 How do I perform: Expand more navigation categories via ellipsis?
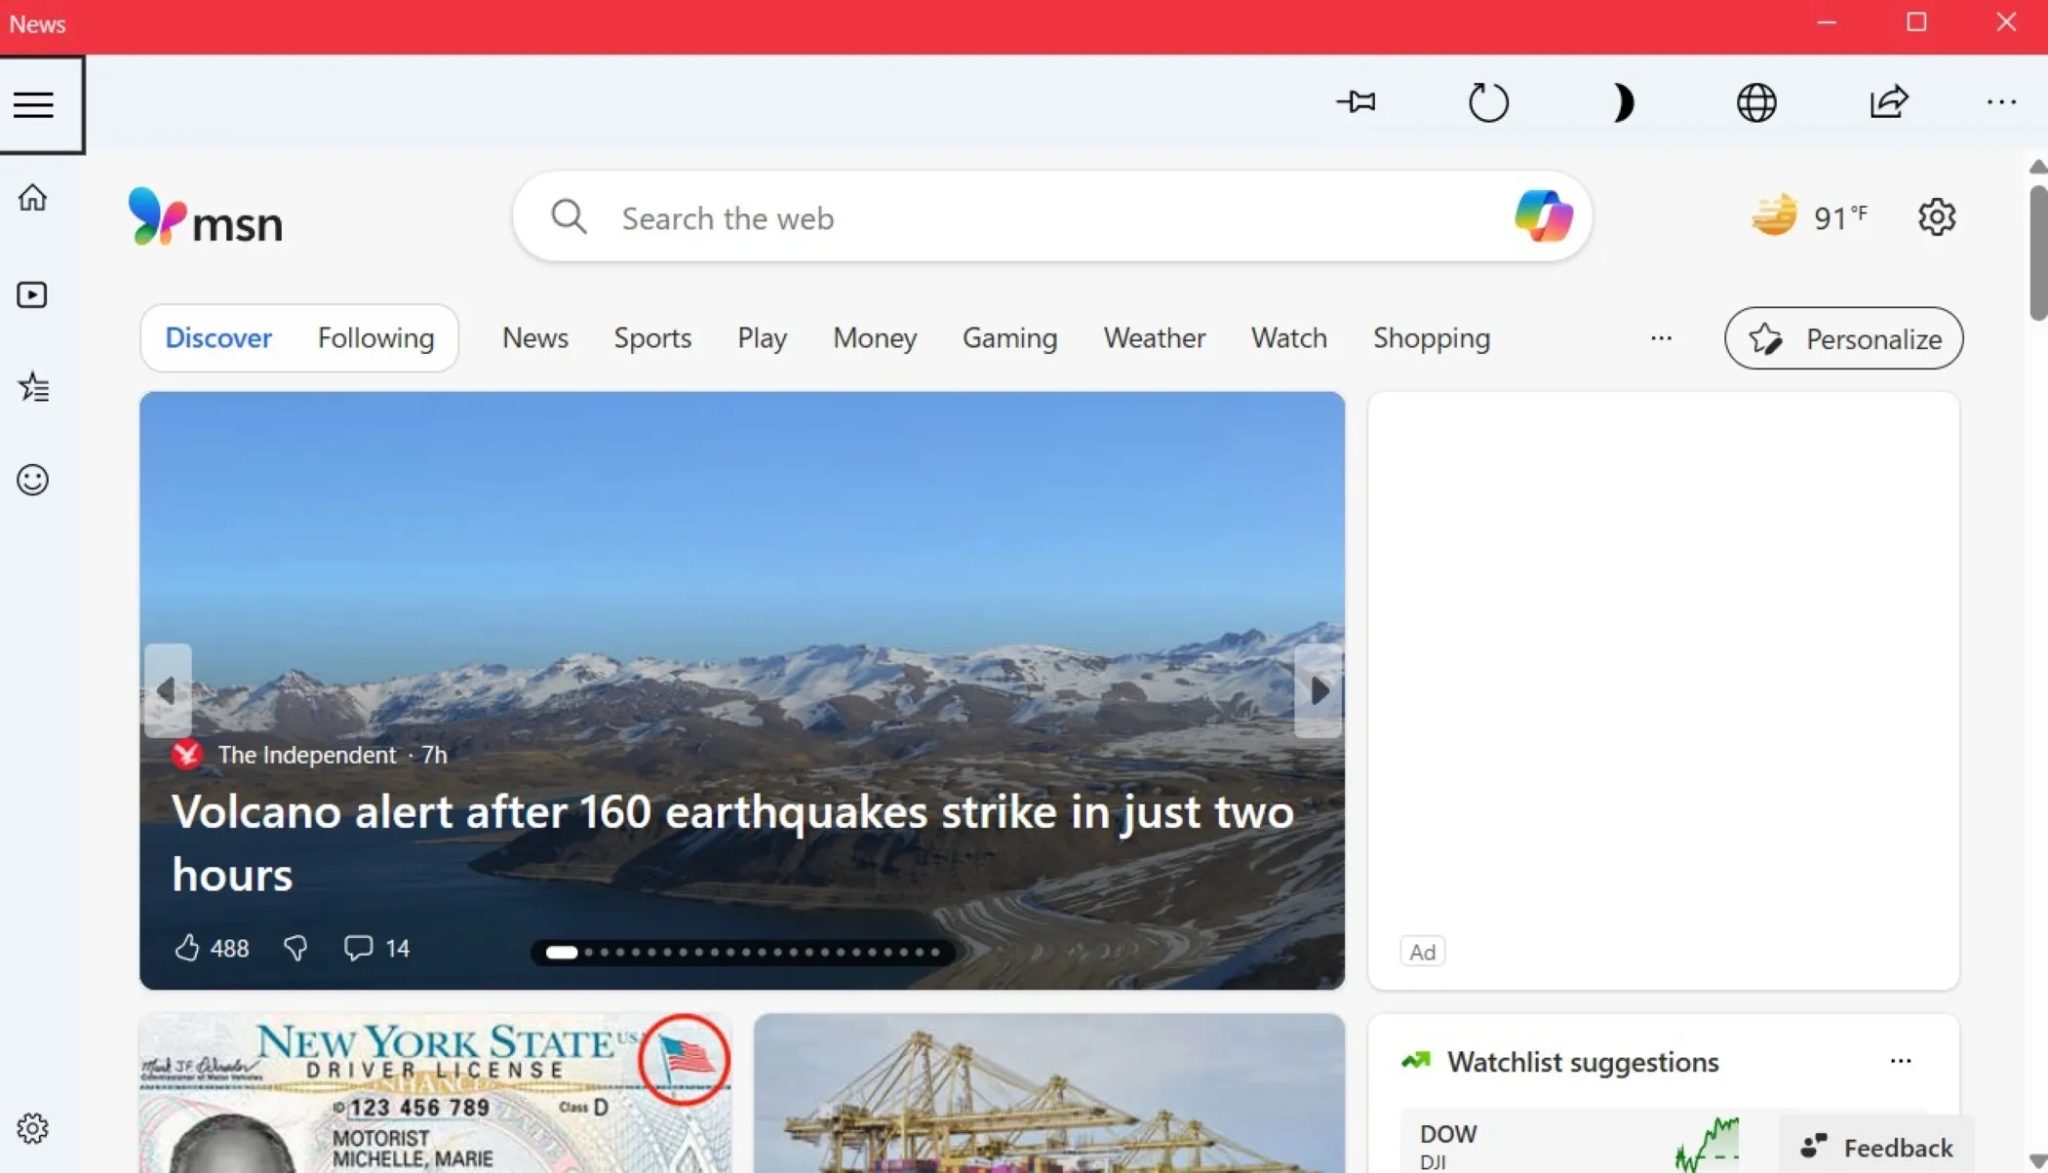tap(1661, 338)
